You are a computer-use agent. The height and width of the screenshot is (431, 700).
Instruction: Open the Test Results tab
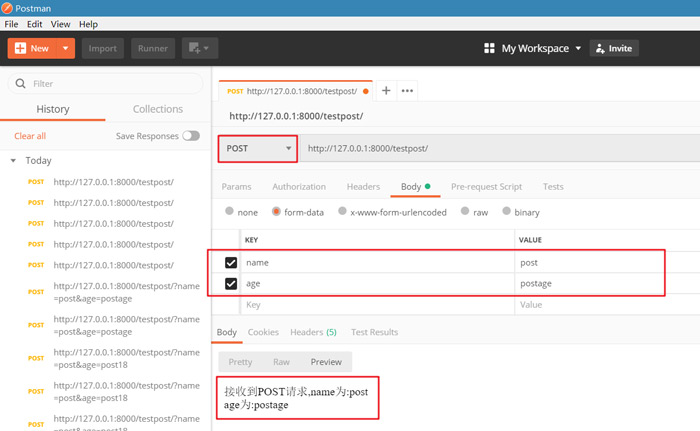374,332
